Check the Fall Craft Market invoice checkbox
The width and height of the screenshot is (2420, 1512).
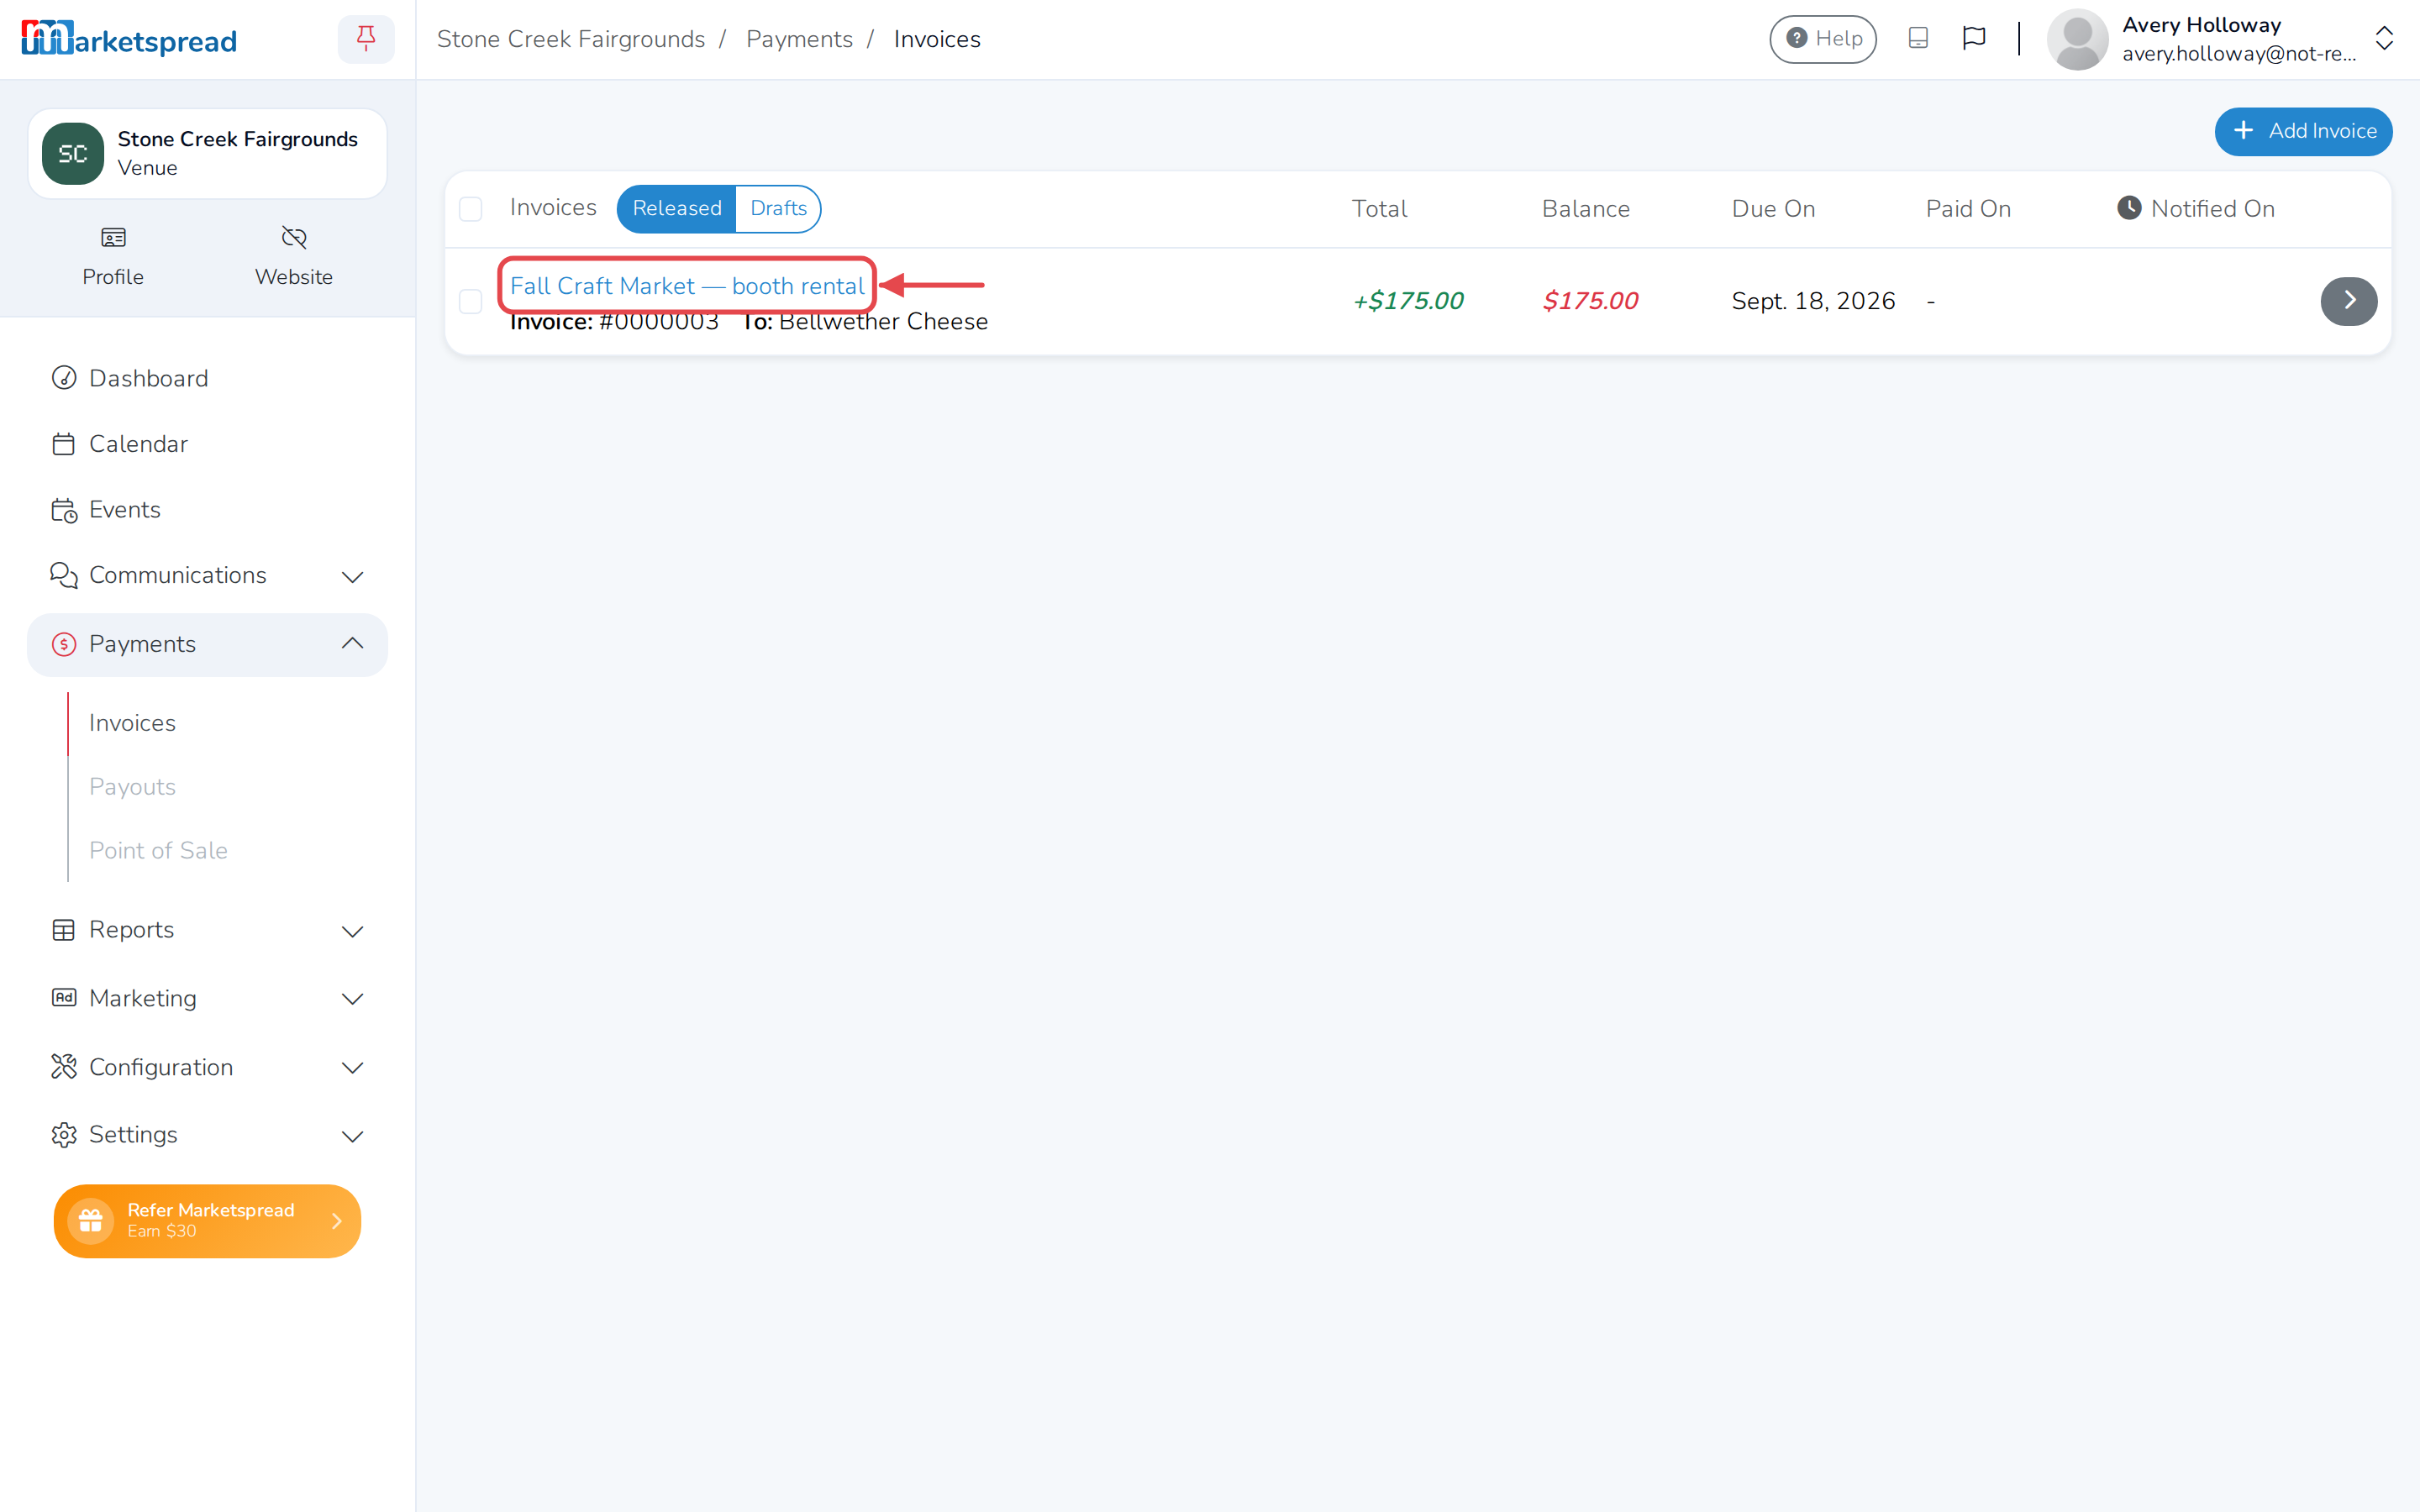point(470,301)
